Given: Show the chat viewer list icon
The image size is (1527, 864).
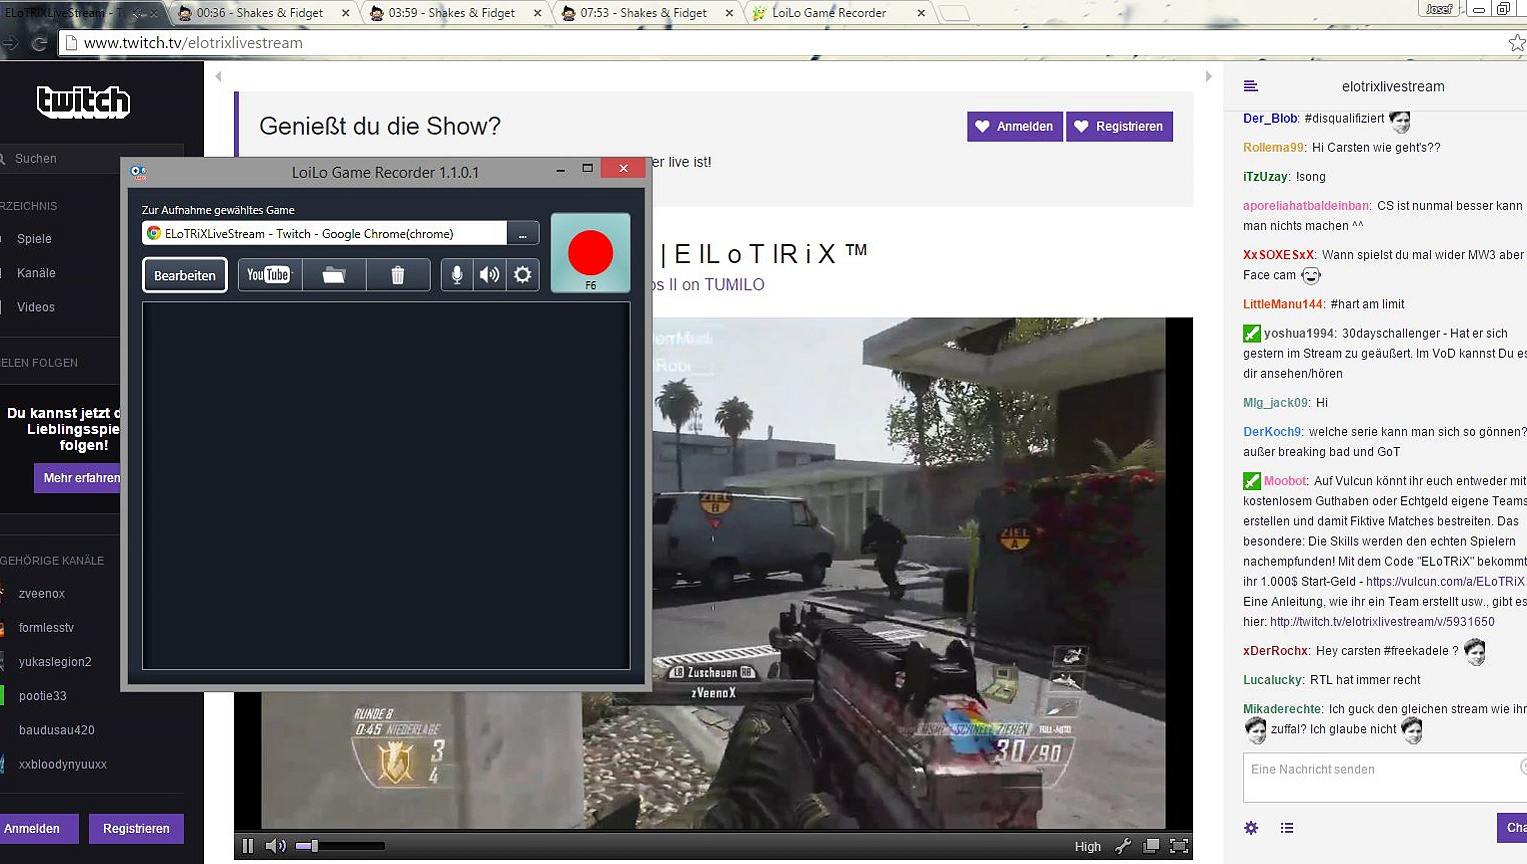Looking at the screenshot, I should [1287, 828].
